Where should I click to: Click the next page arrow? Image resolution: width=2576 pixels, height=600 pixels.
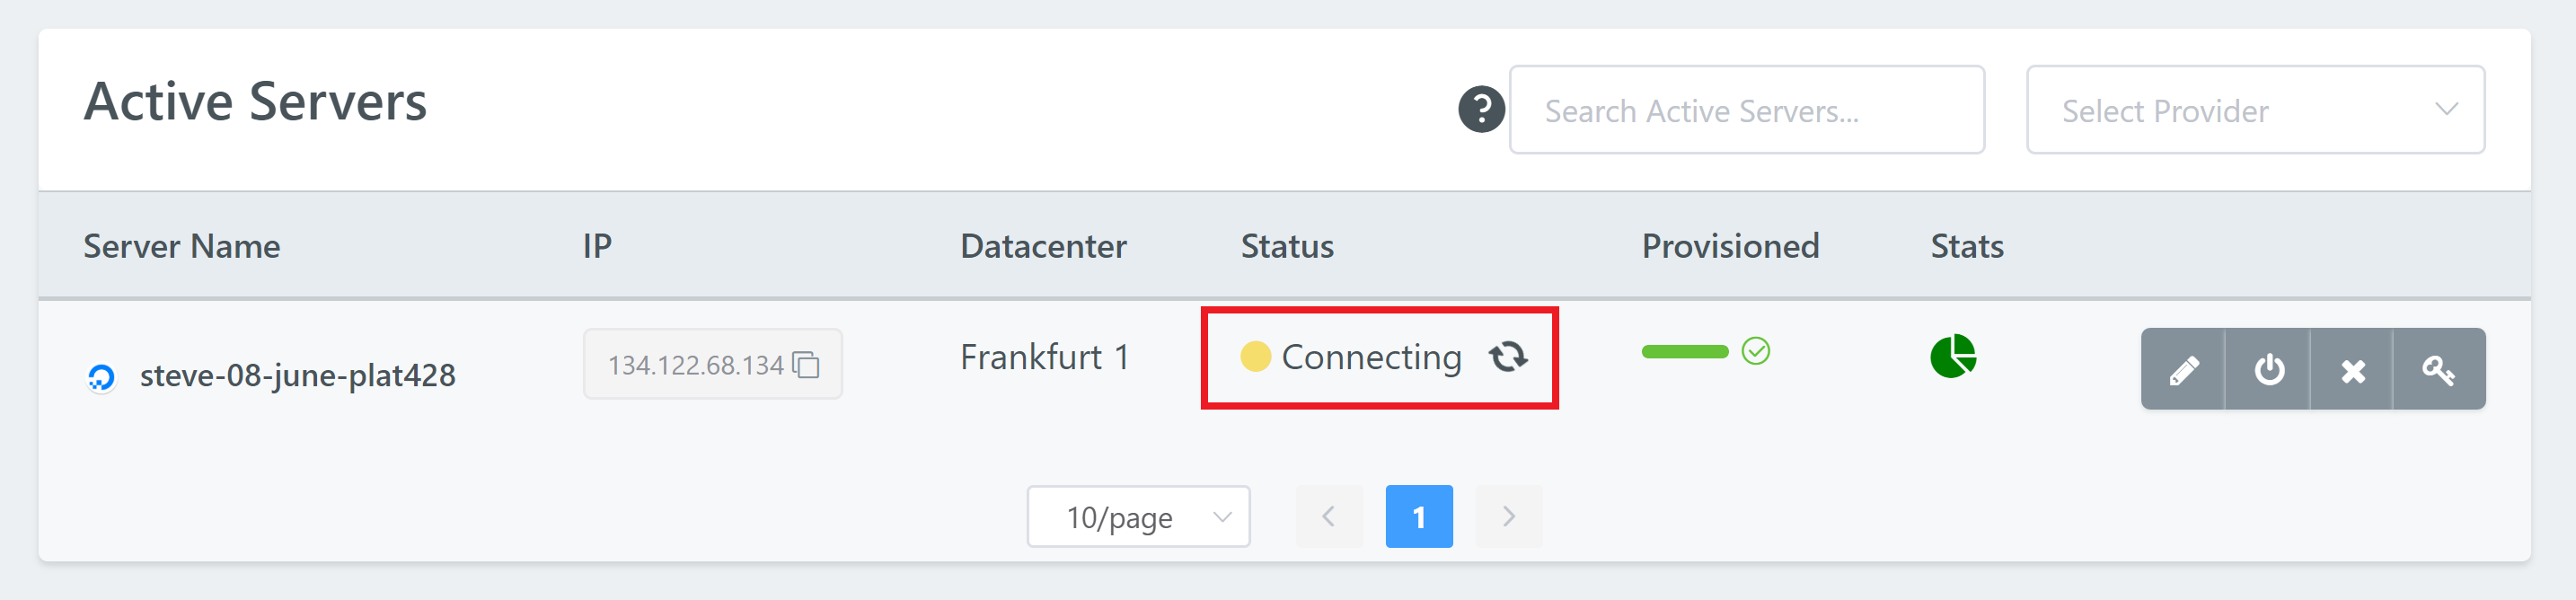coord(1508,516)
